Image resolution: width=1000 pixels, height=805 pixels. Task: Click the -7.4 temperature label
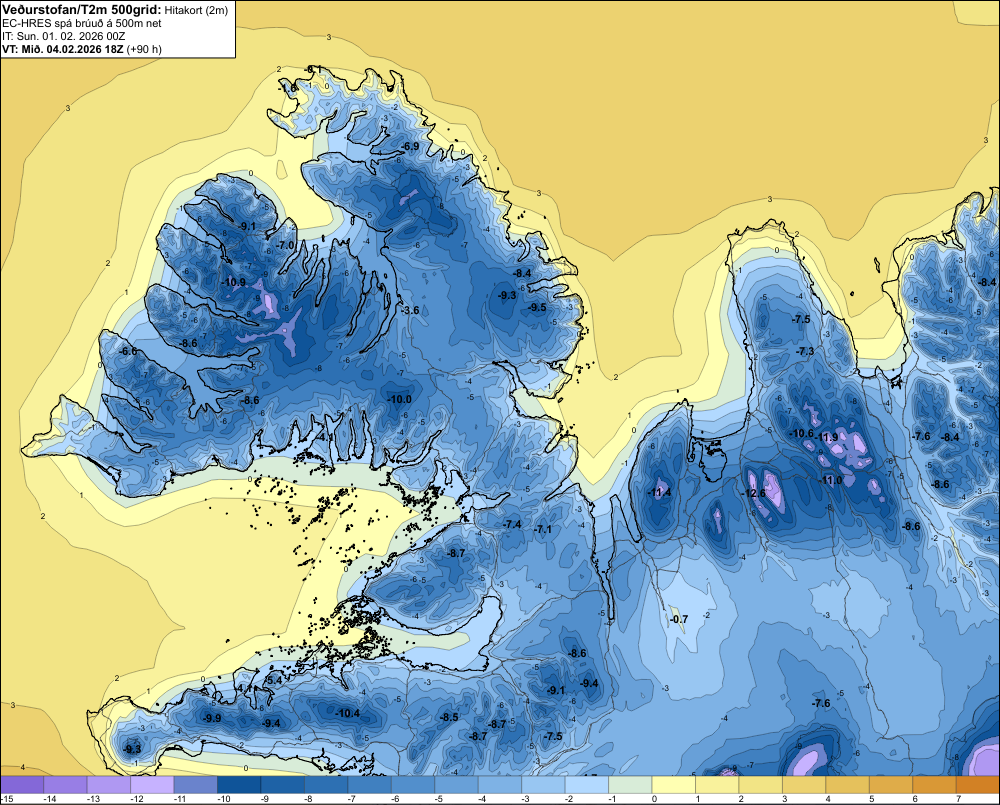[512, 524]
